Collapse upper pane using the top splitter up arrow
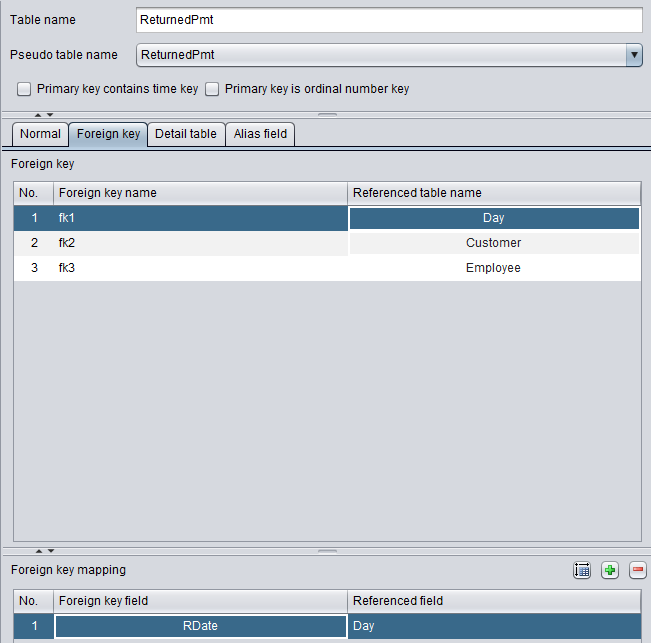The height and width of the screenshot is (643, 651). click(39, 115)
